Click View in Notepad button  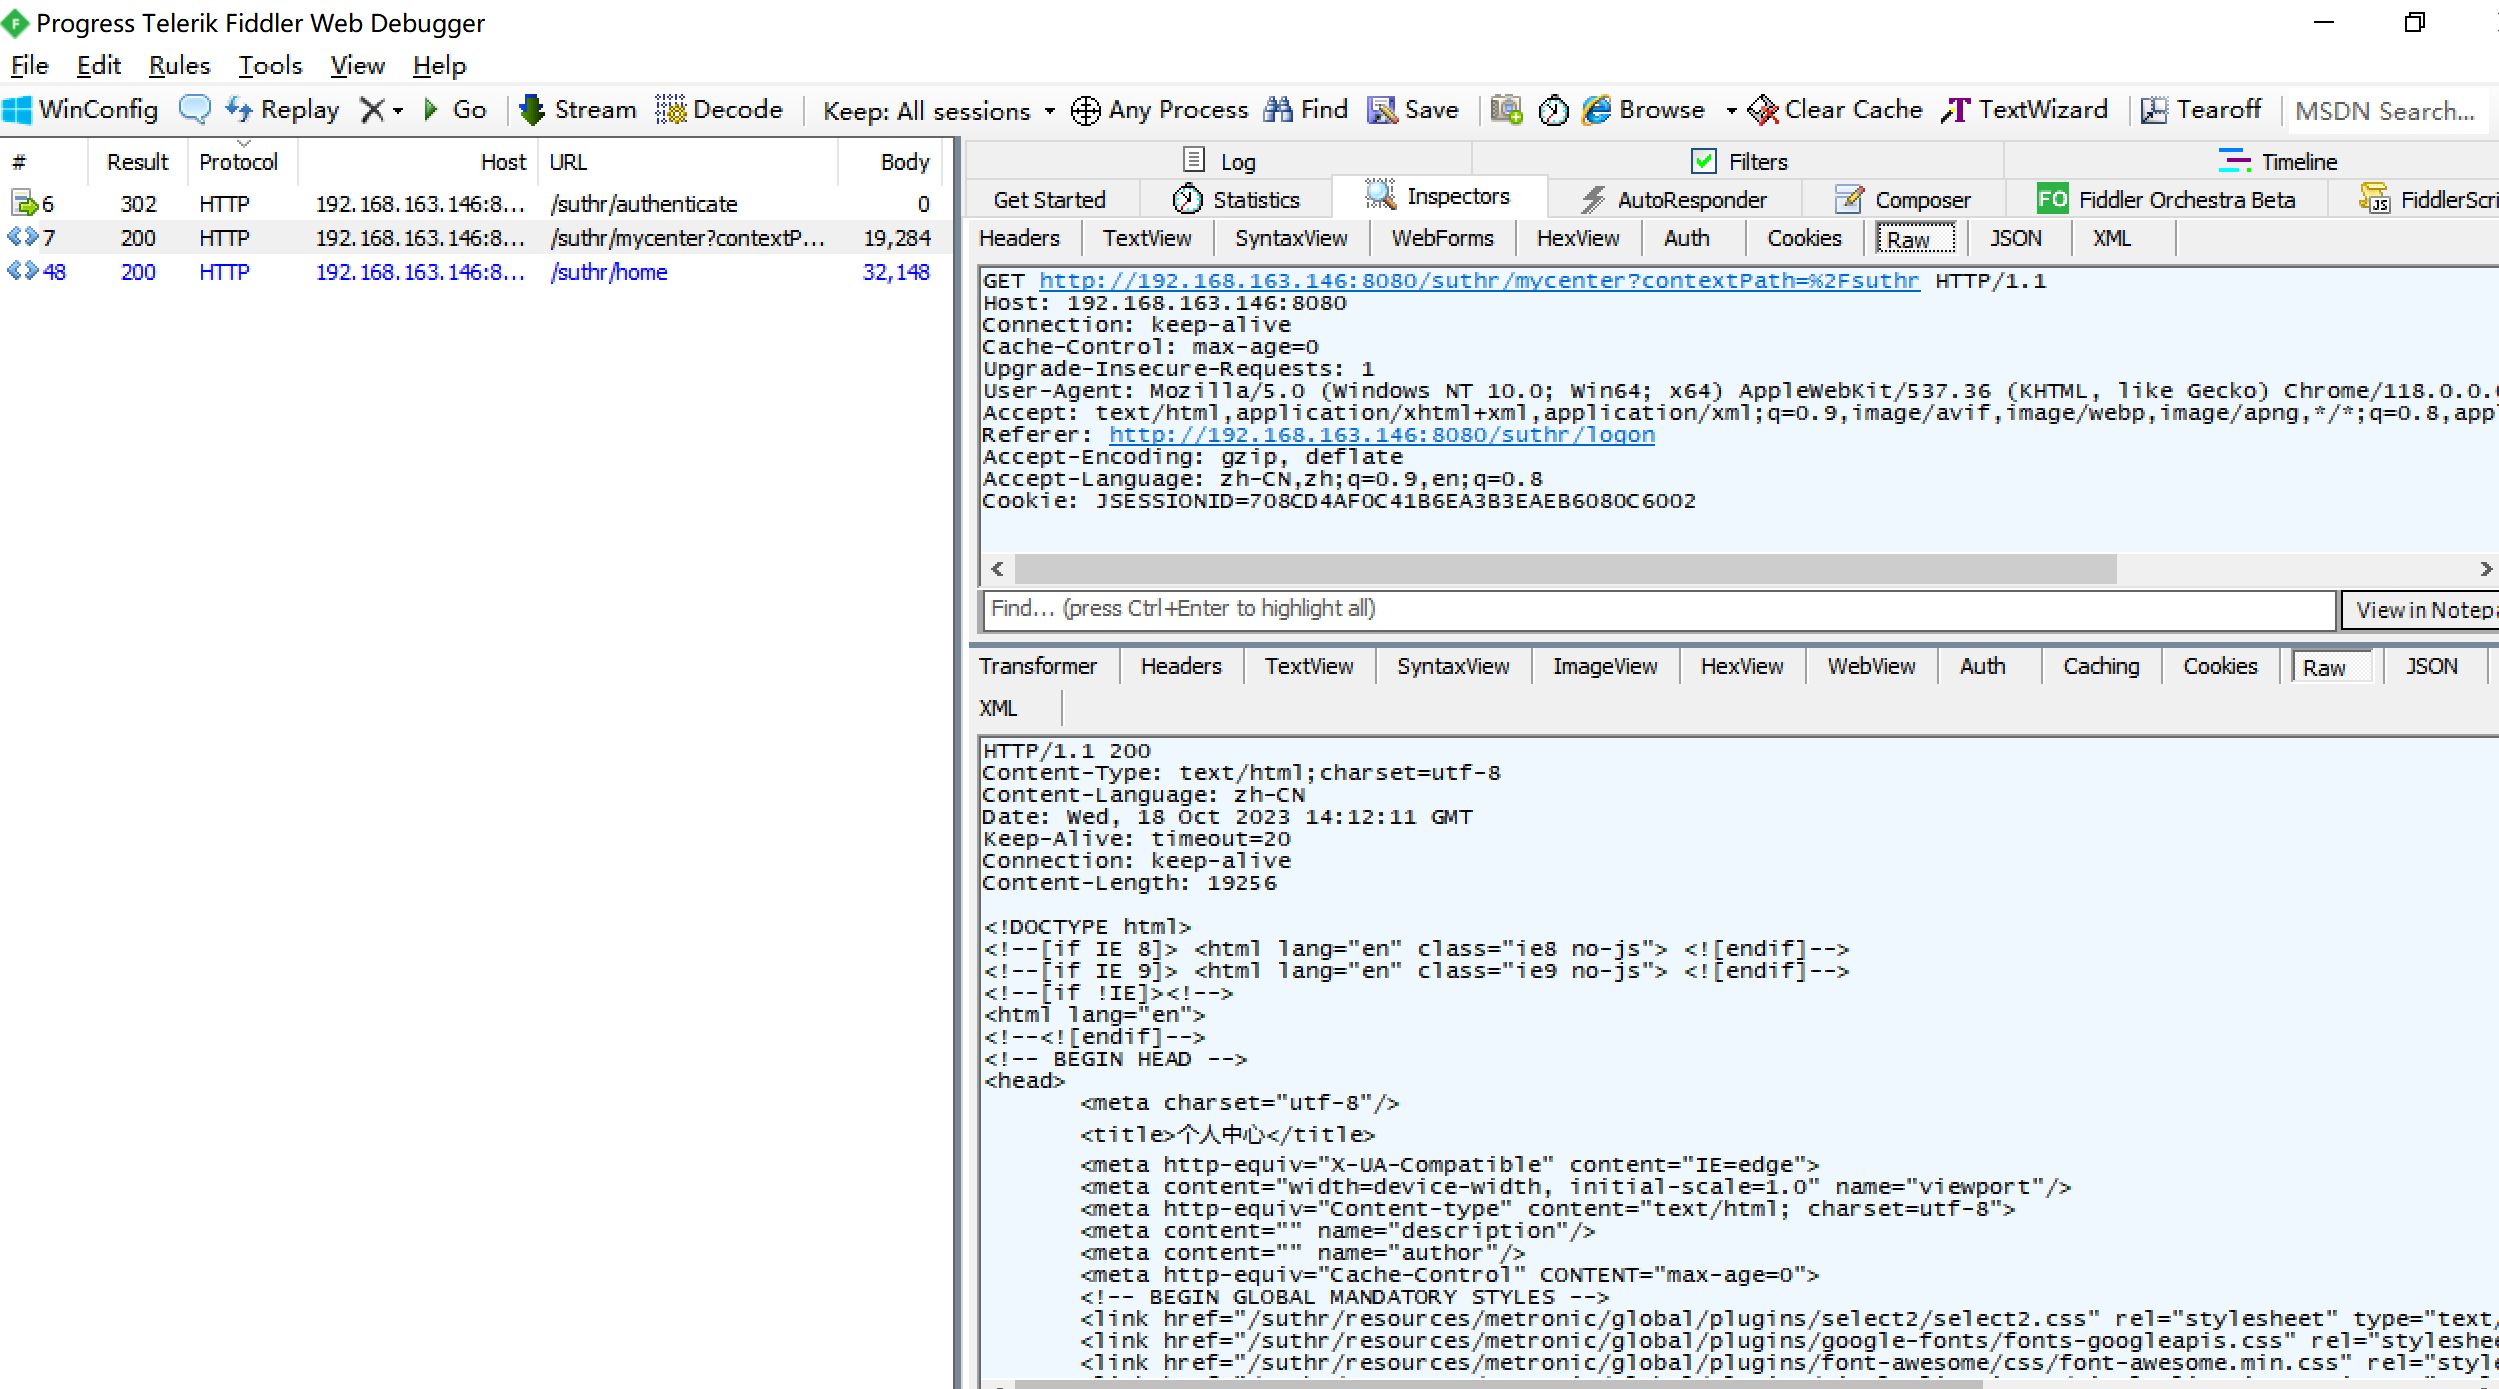tap(2423, 610)
